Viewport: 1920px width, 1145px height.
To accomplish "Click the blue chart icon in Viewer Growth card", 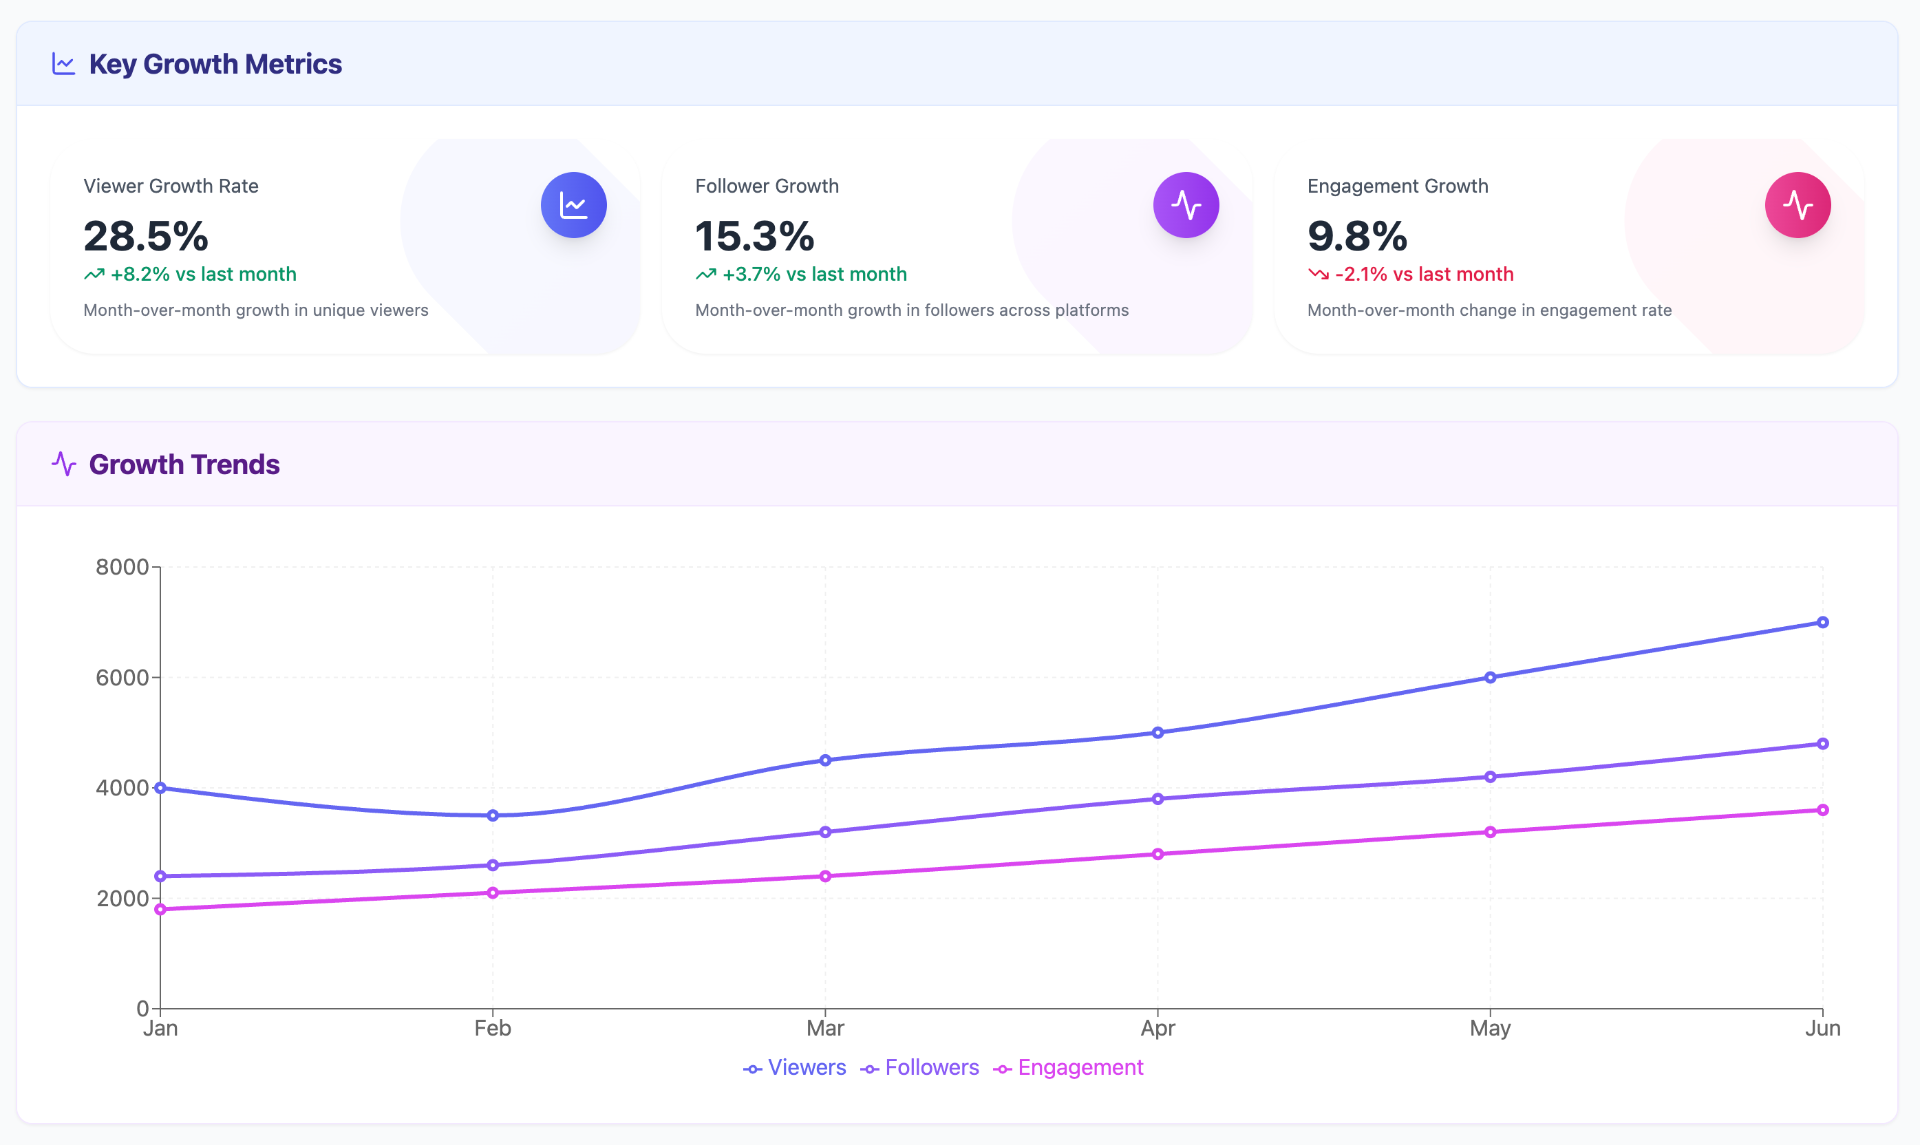I will point(574,205).
